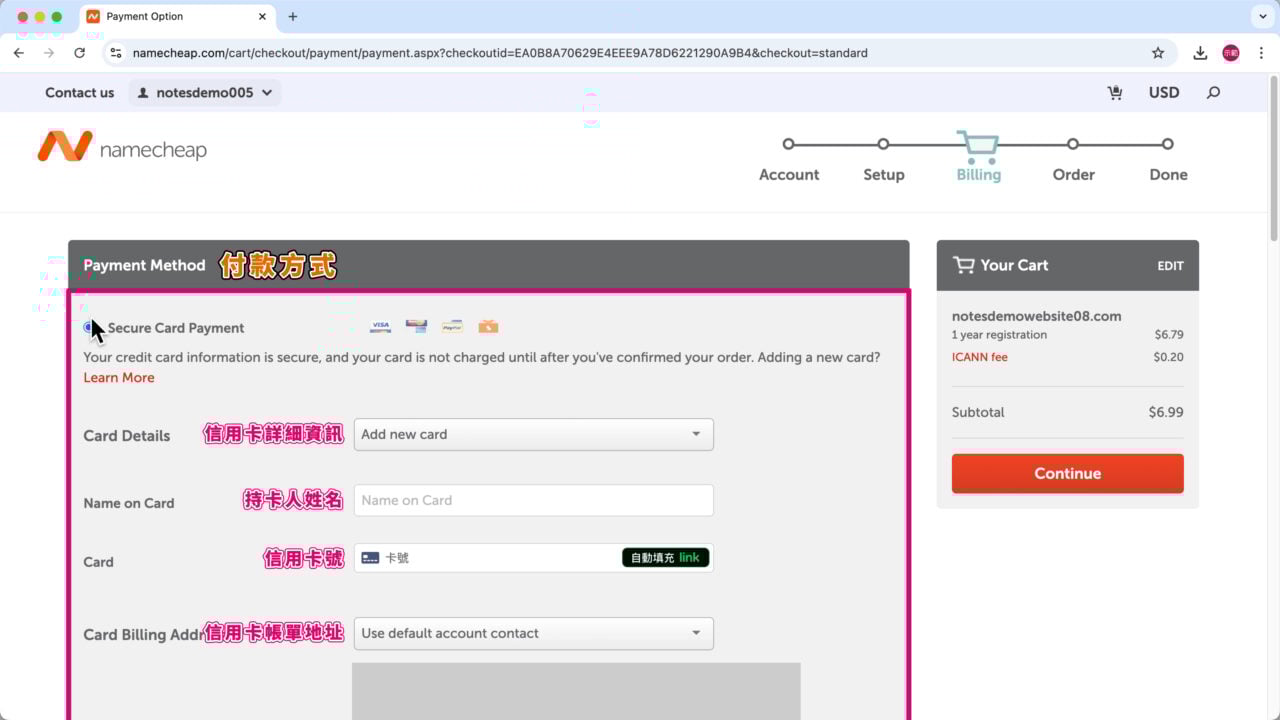Go back to the previous page
This screenshot has height=720, width=1280.
point(19,53)
